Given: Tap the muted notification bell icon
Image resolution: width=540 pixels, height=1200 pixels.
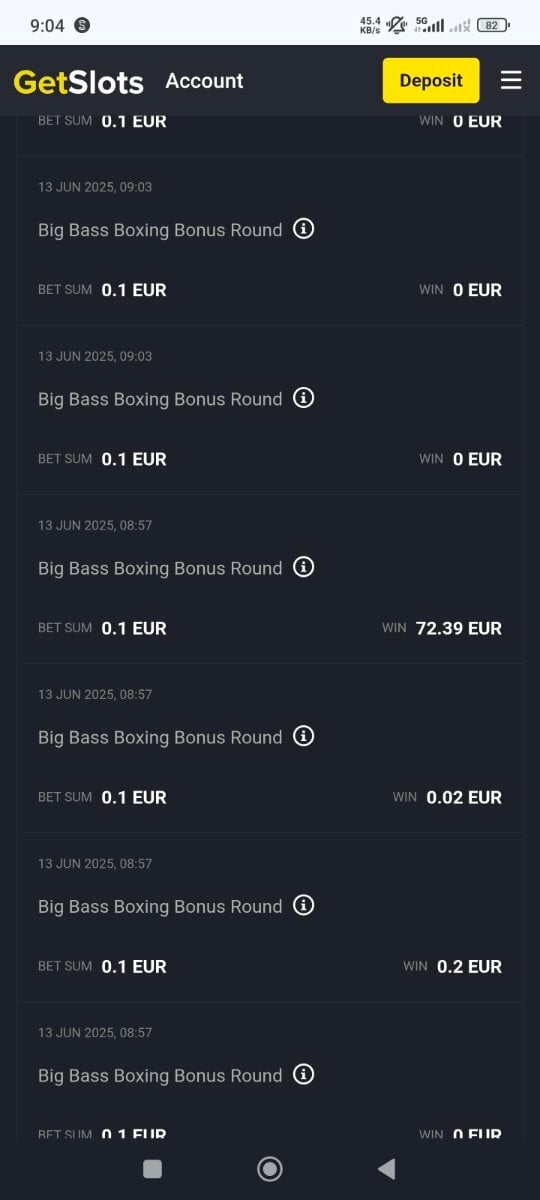Looking at the screenshot, I should (397, 25).
